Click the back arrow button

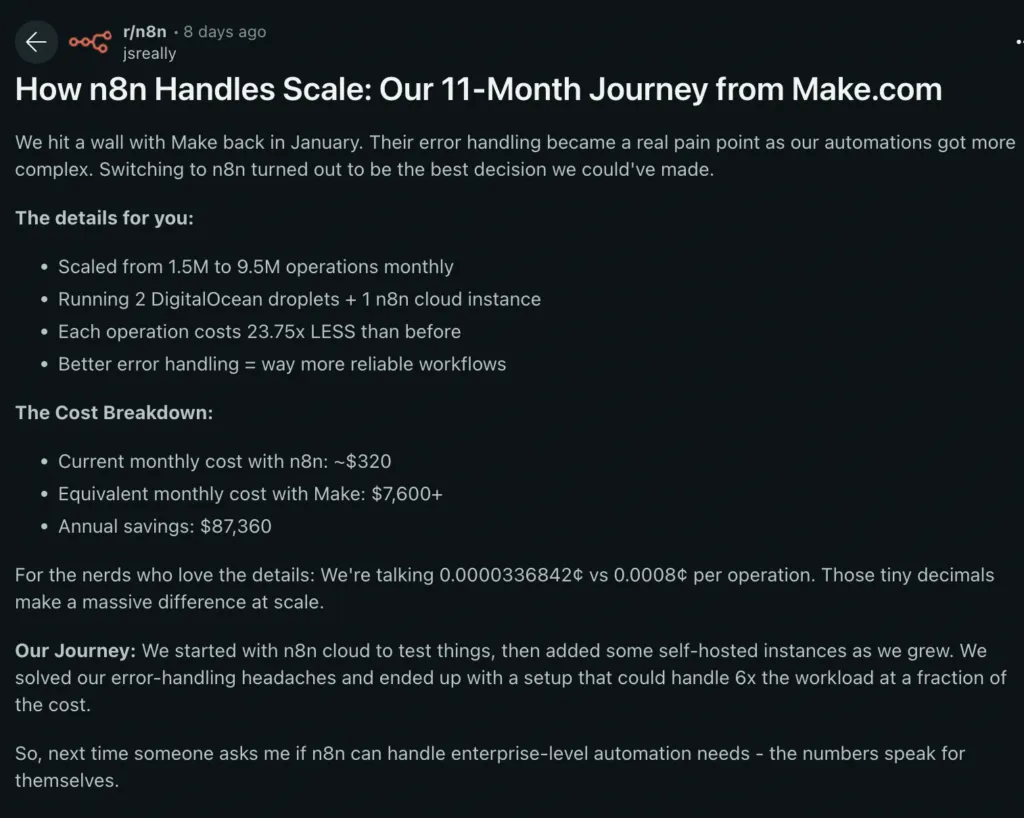(x=36, y=42)
